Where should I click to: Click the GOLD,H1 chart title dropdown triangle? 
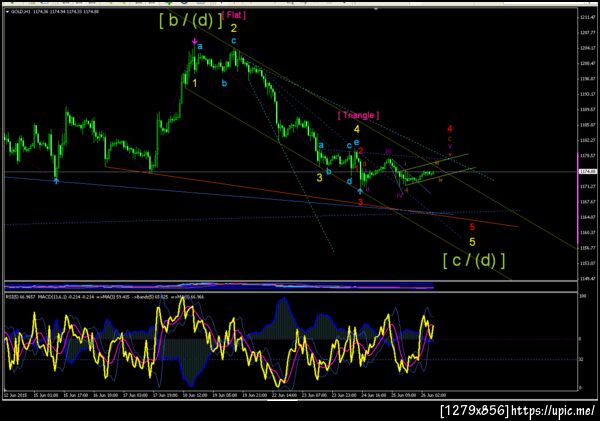pos(7,12)
